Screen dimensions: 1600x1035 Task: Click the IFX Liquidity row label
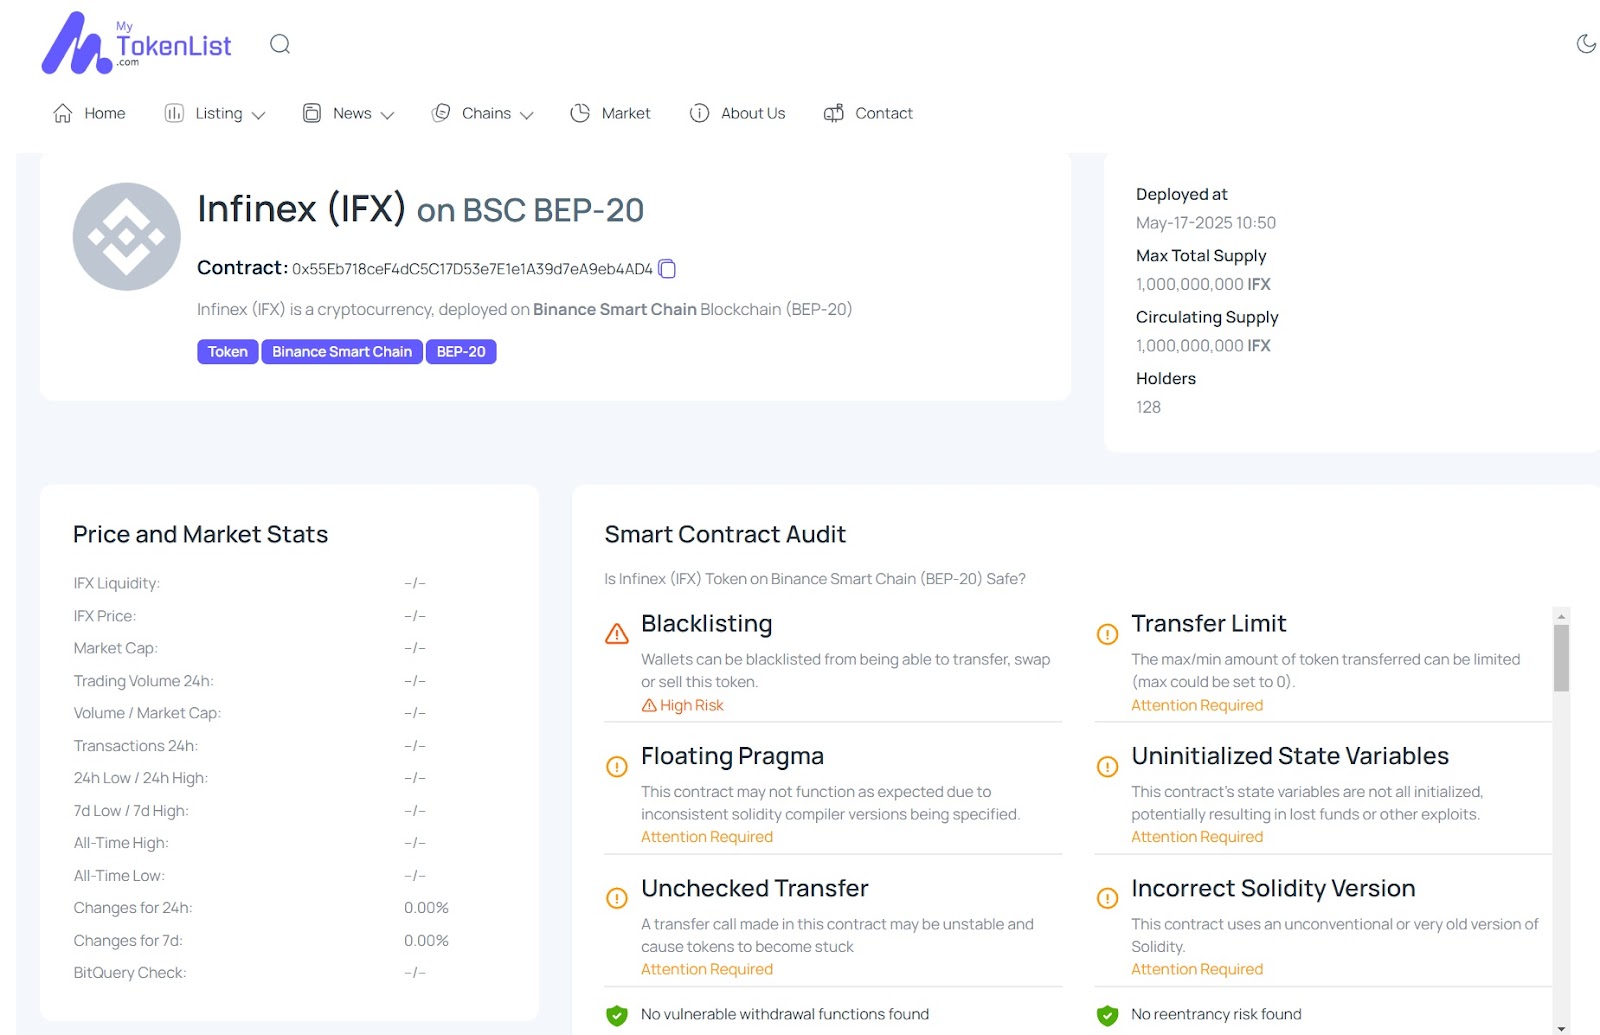click(x=116, y=583)
